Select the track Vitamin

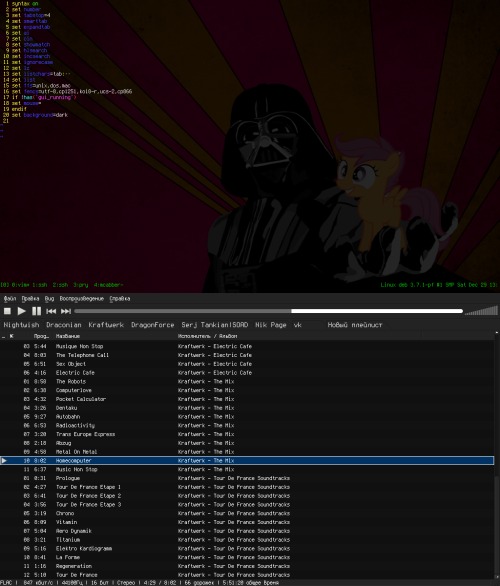click(x=247, y=522)
